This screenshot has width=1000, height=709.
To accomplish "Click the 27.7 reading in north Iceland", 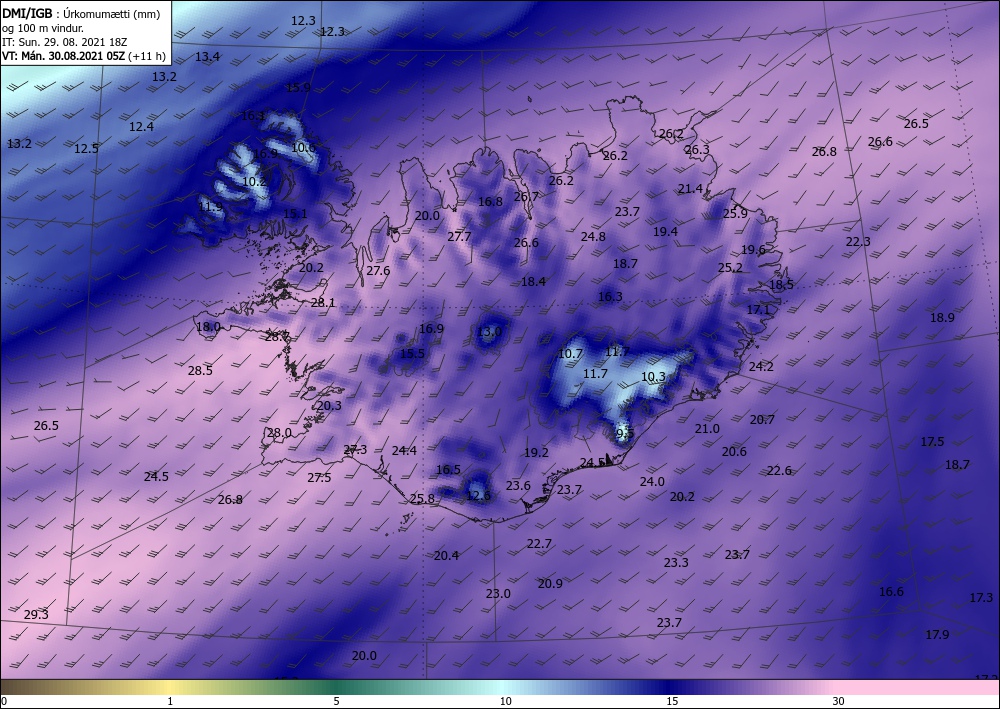I will click(459, 237).
